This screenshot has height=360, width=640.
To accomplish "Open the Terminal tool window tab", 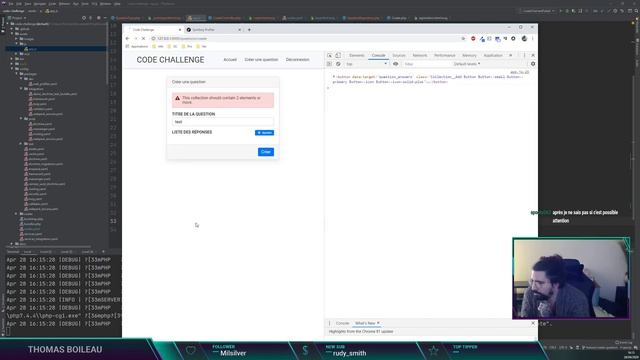I will (12, 252).
